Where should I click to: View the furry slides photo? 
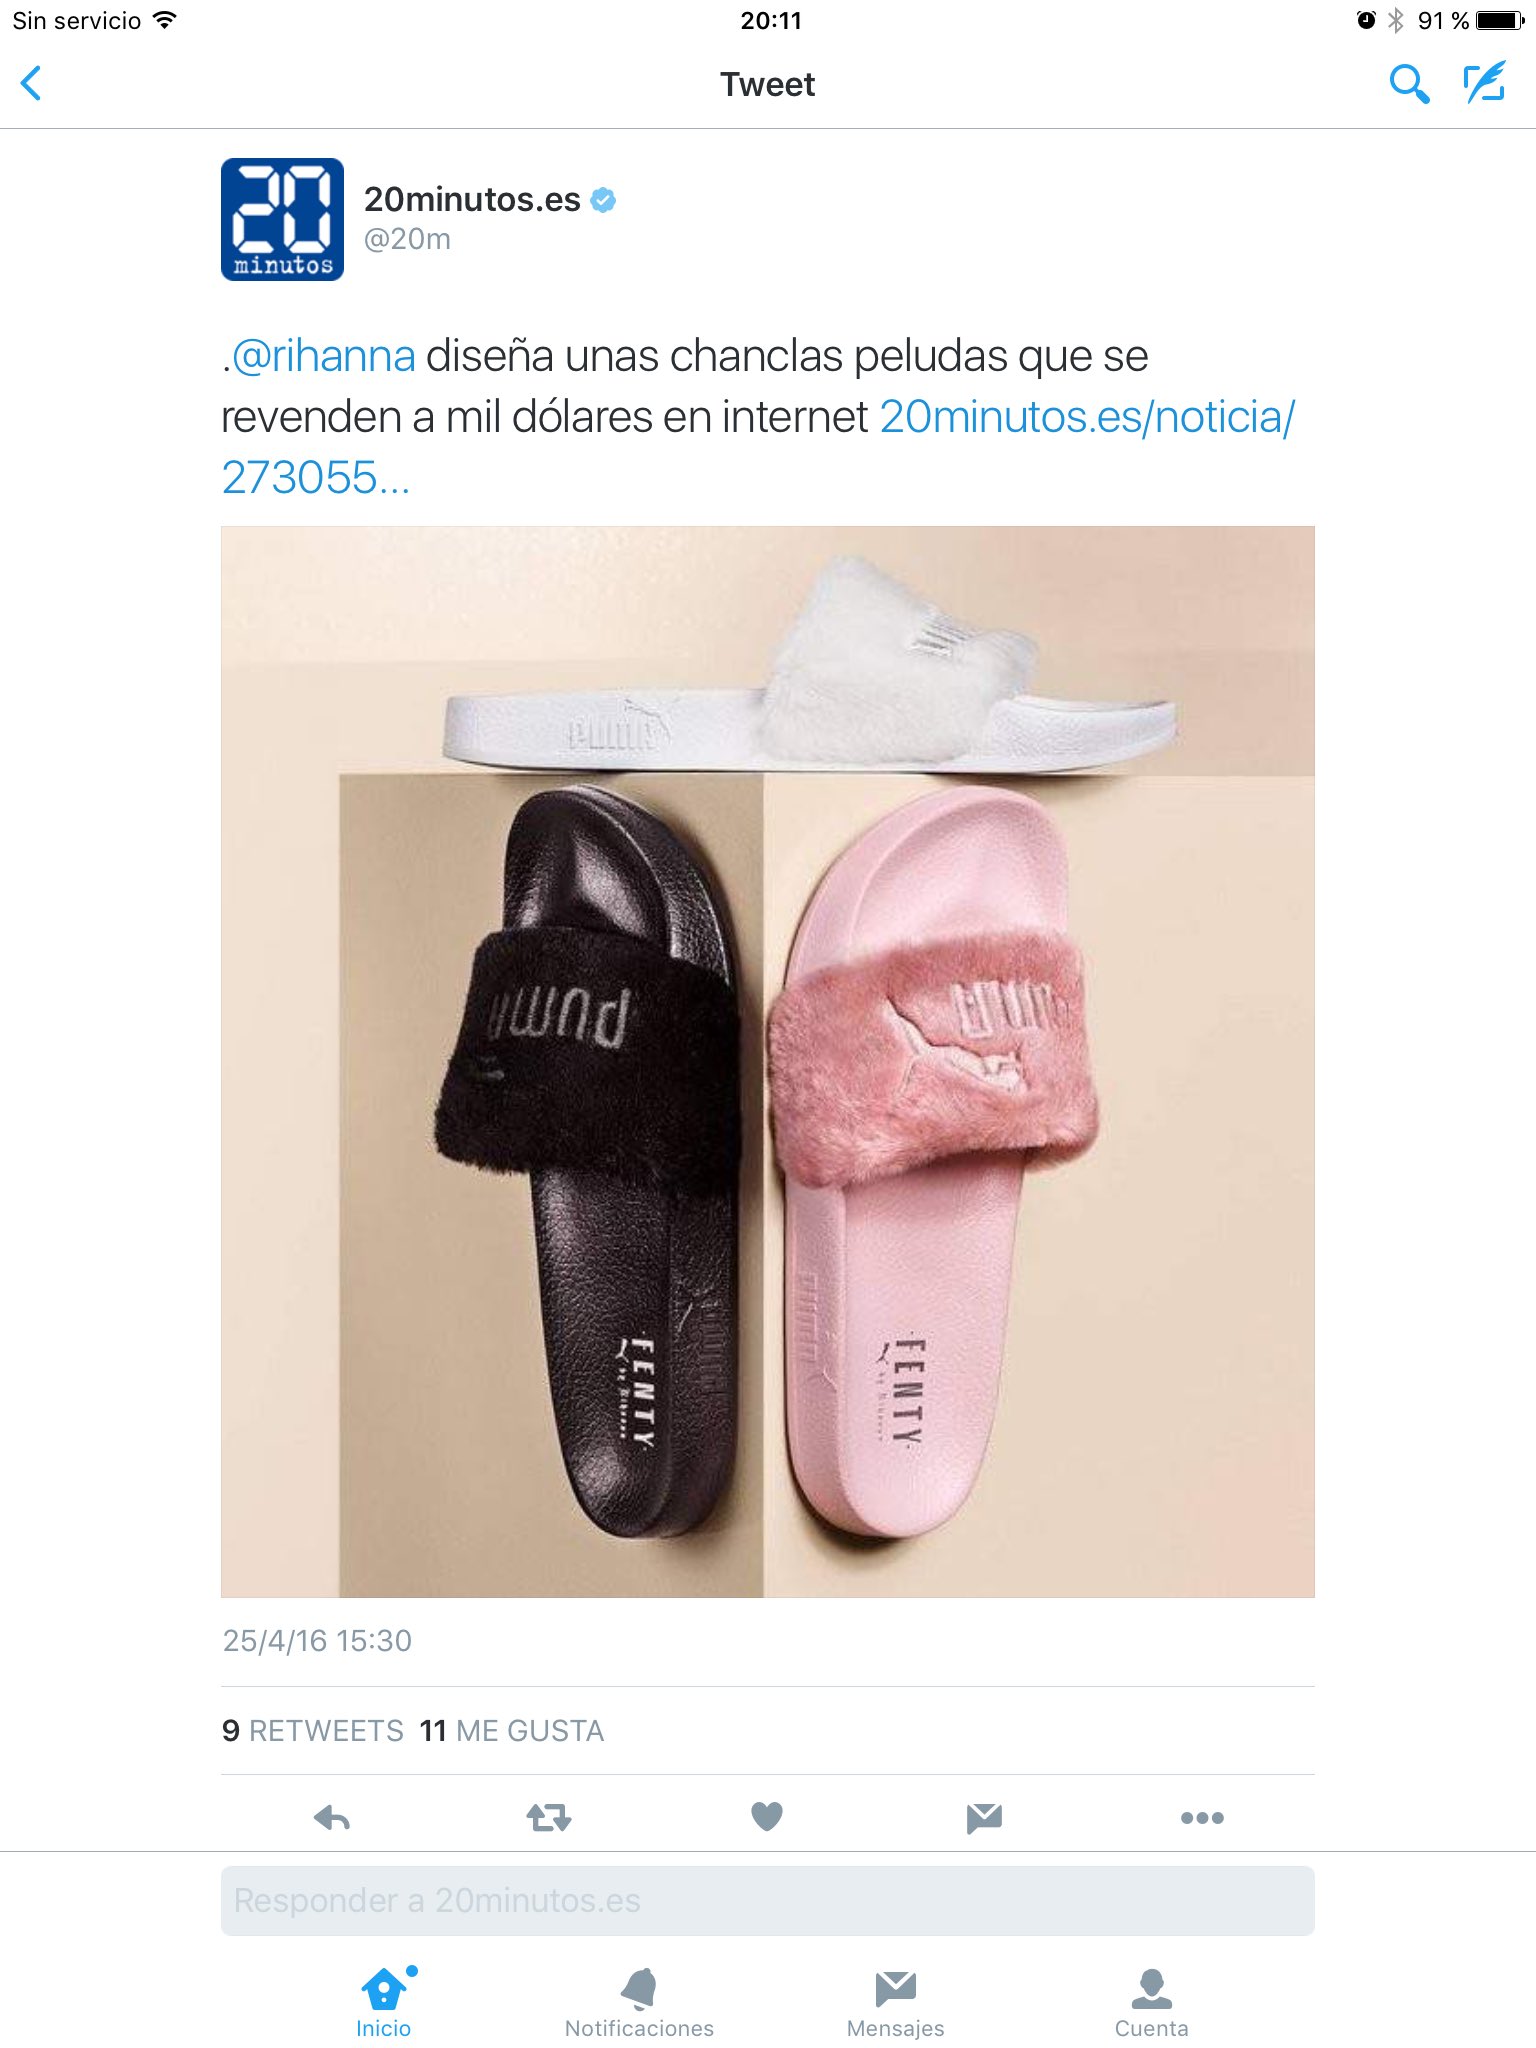[768, 1061]
